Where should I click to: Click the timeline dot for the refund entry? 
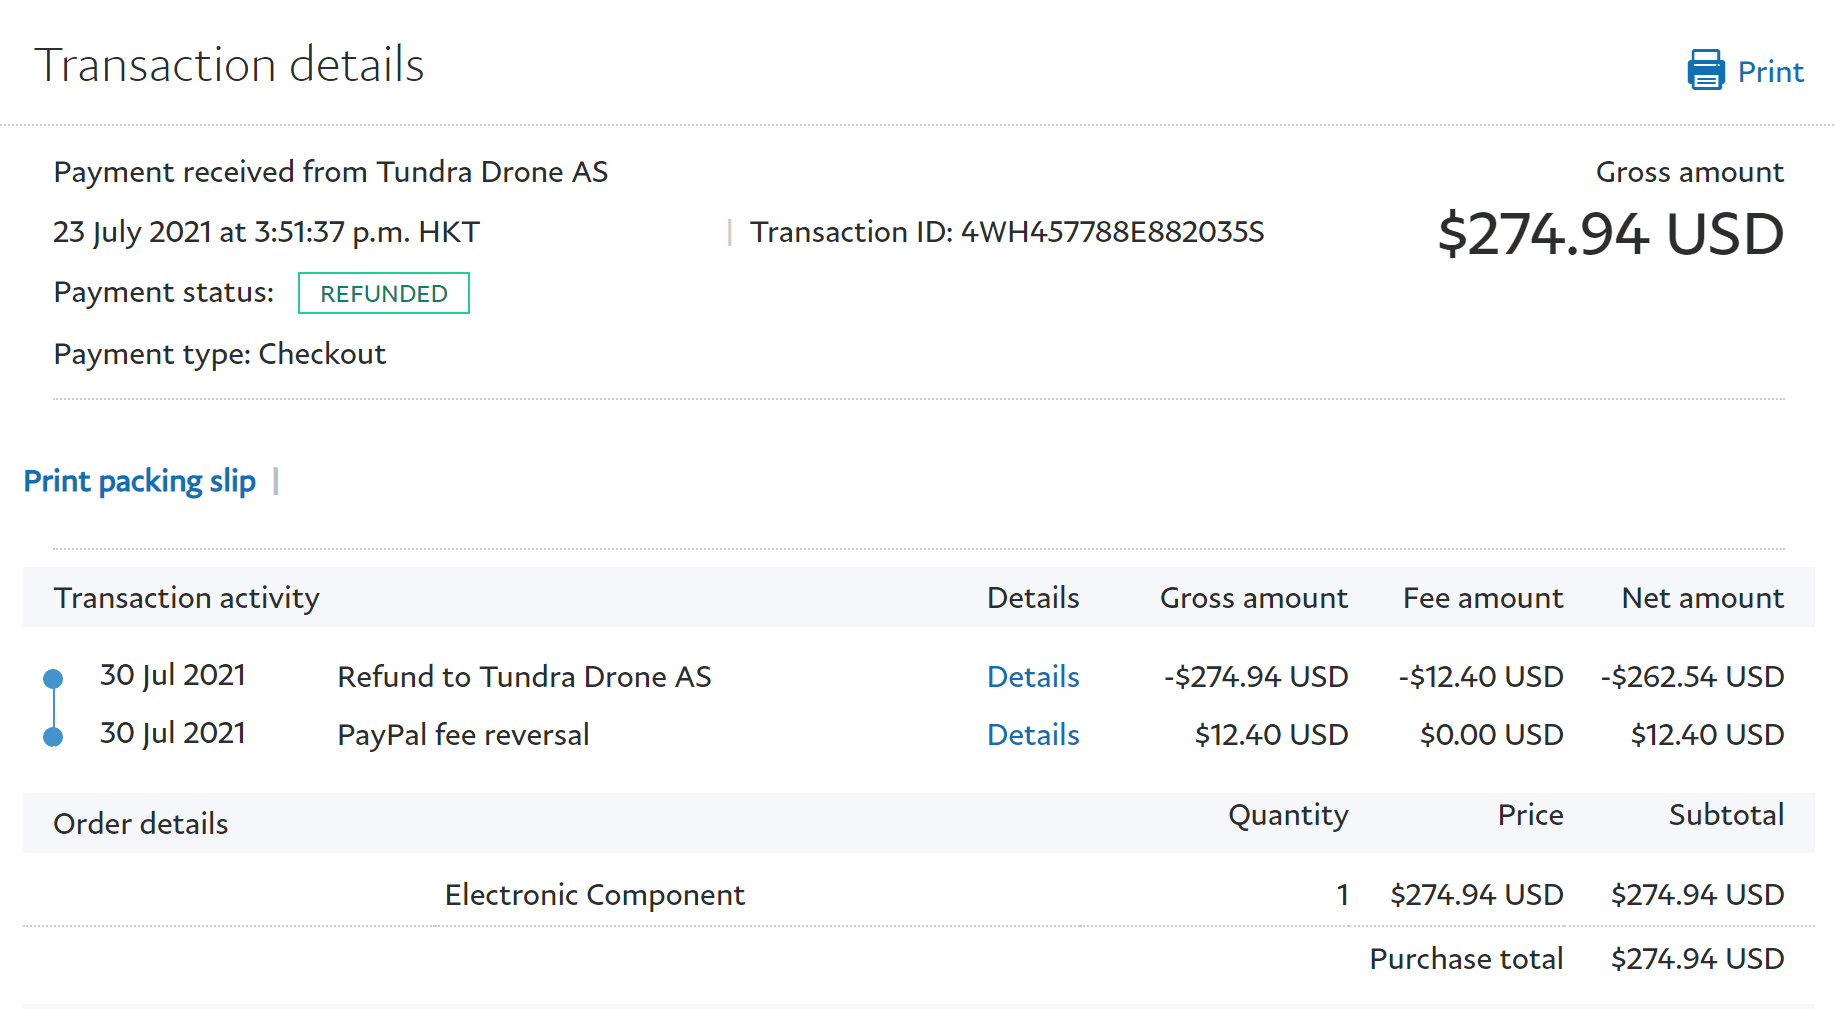[x=54, y=679]
